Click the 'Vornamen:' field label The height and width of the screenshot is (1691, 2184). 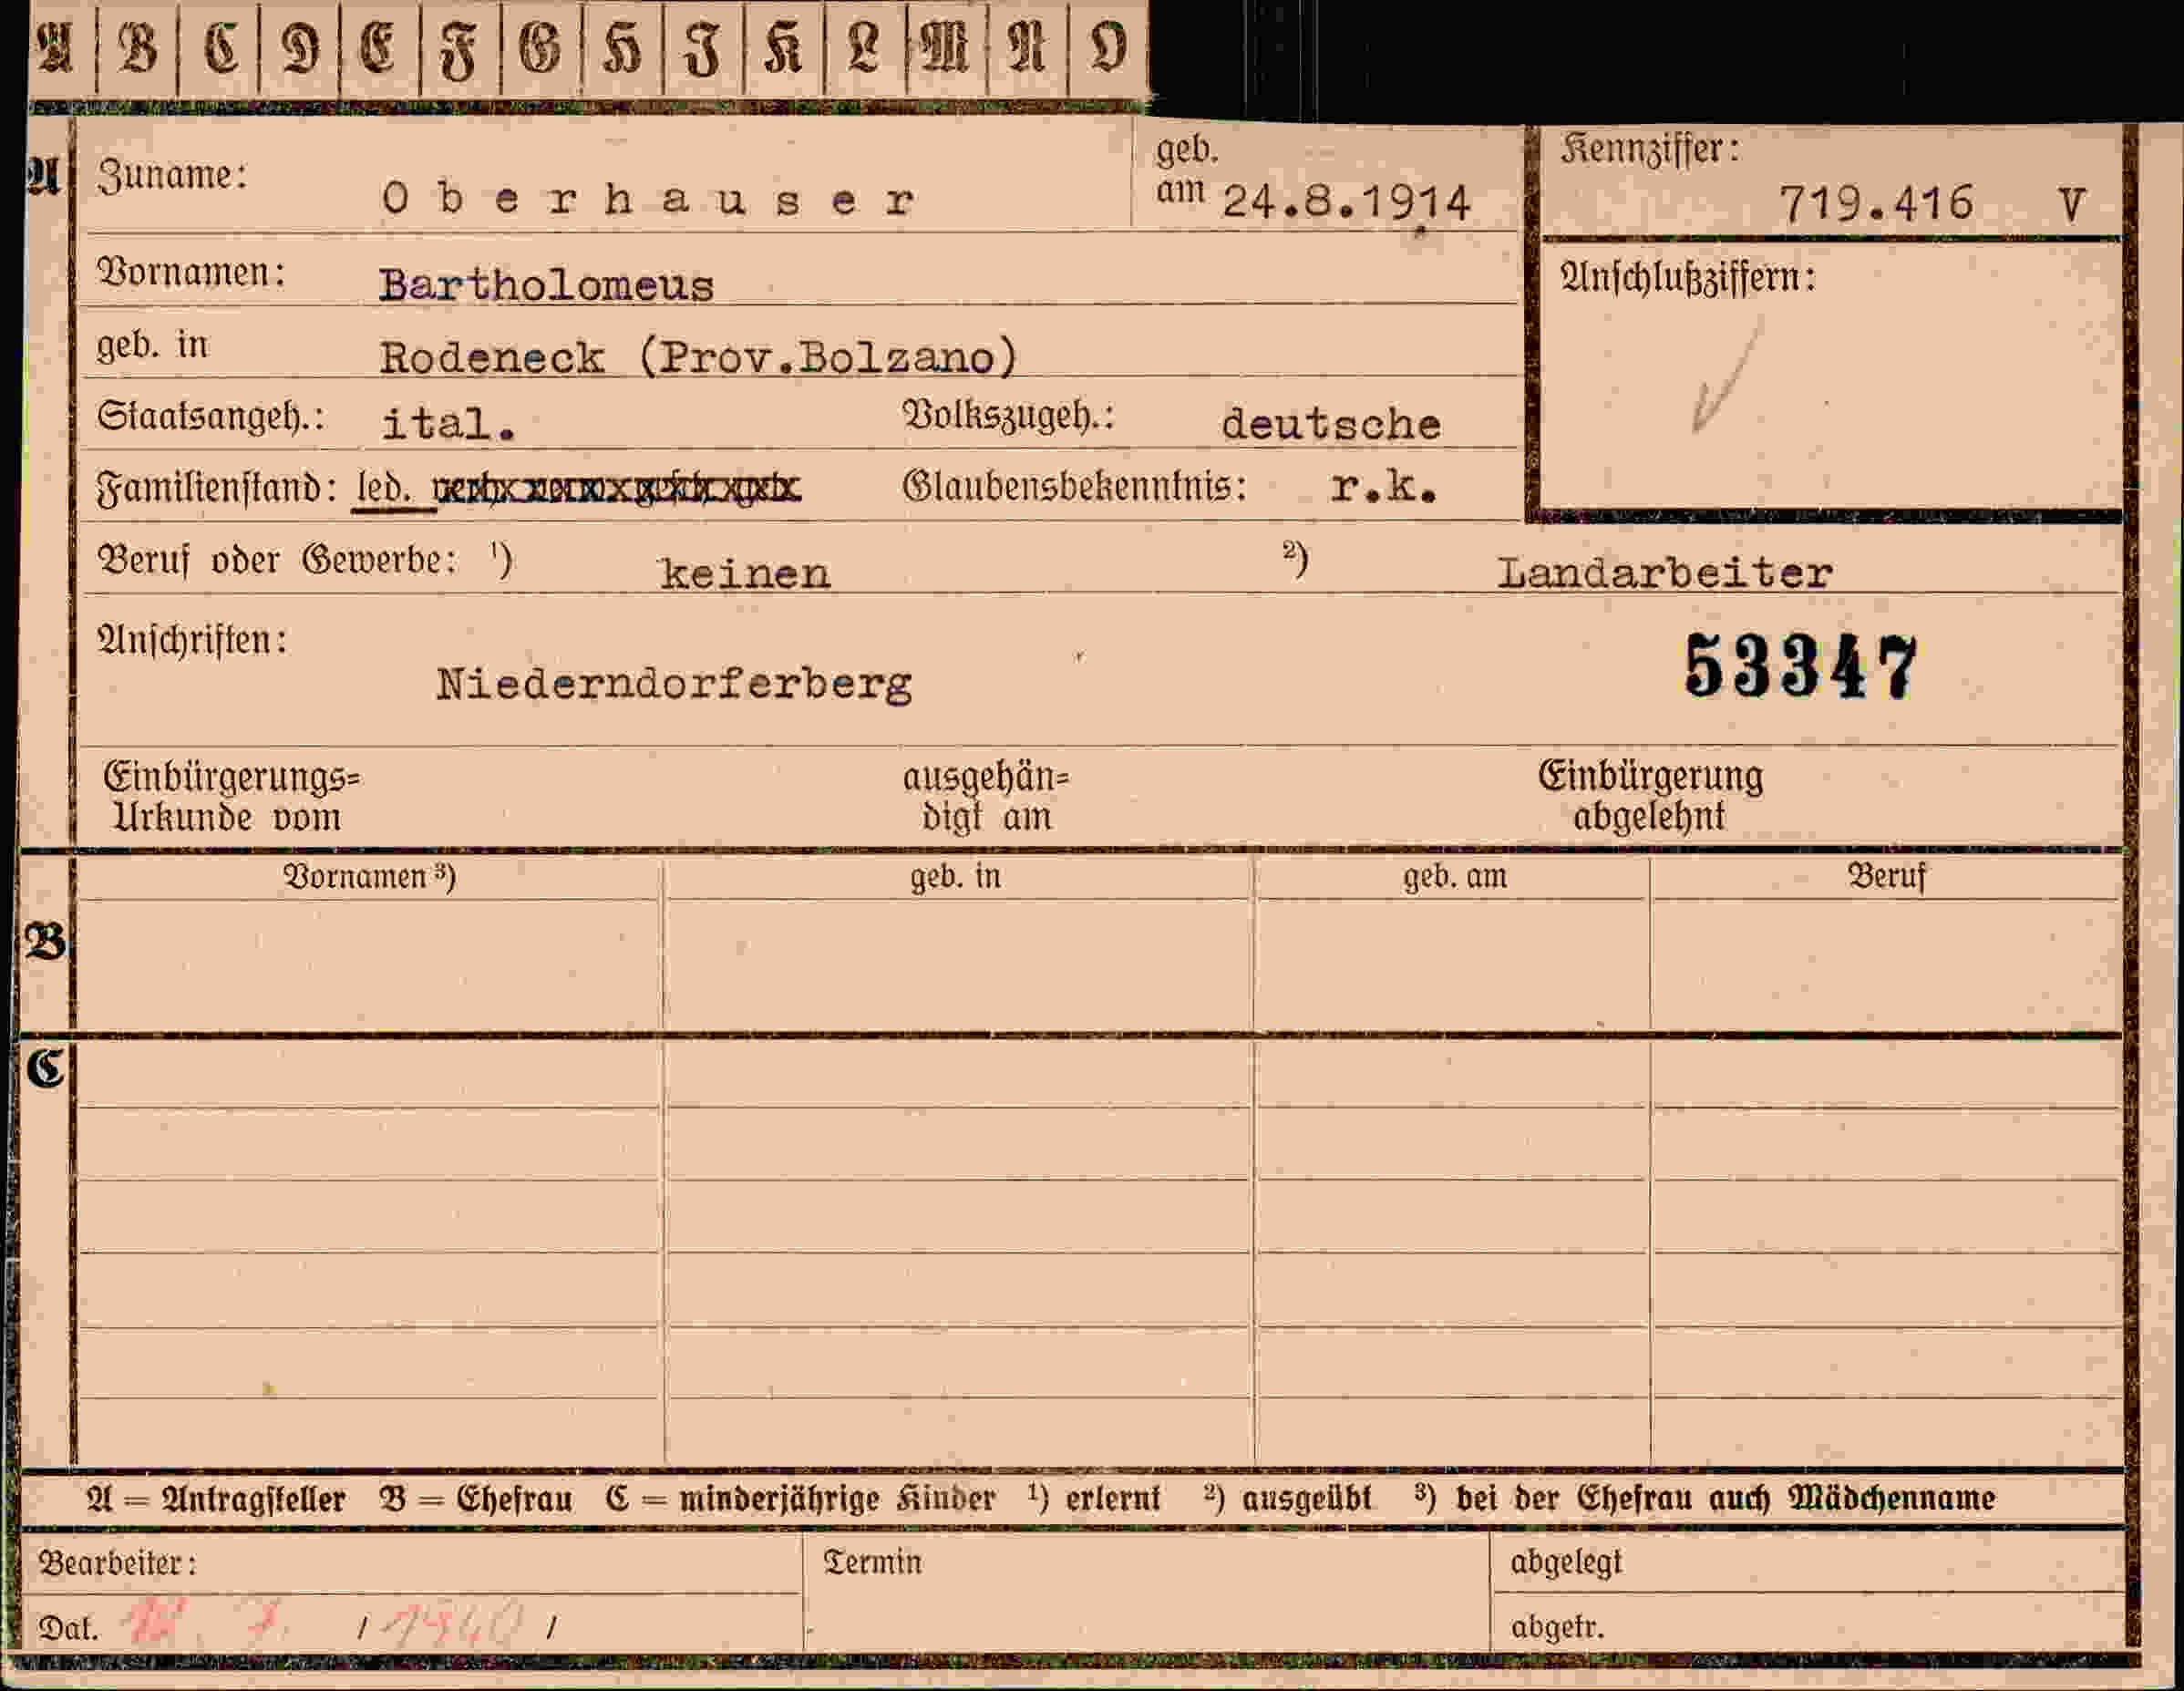click(x=191, y=272)
